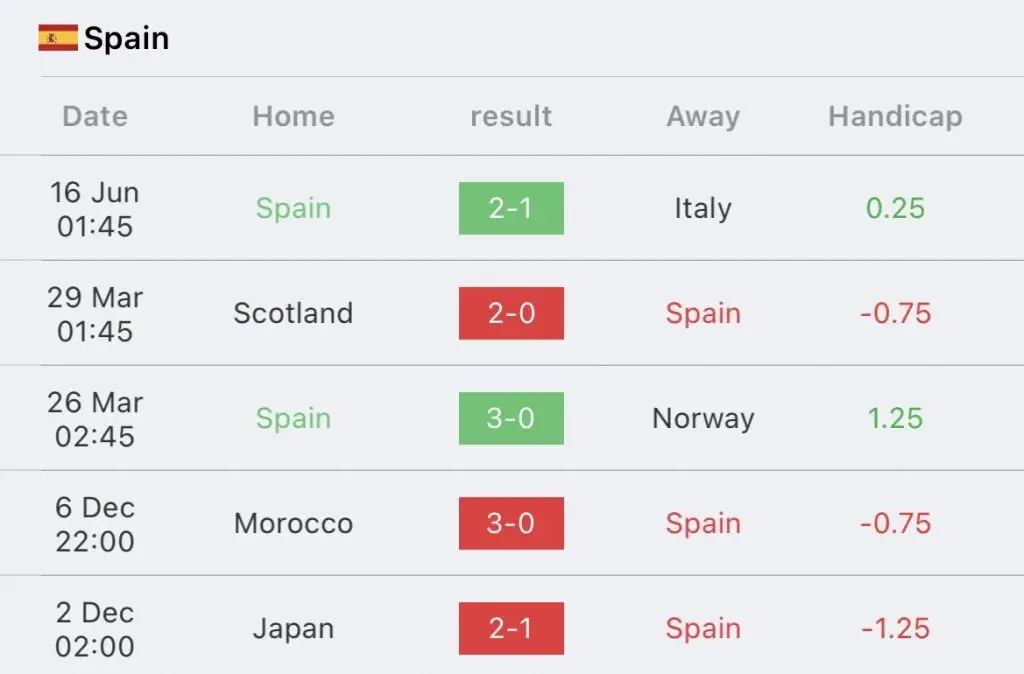The height and width of the screenshot is (674, 1024).
Task: Select the Date column header
Action: click(x=95, y=116)
